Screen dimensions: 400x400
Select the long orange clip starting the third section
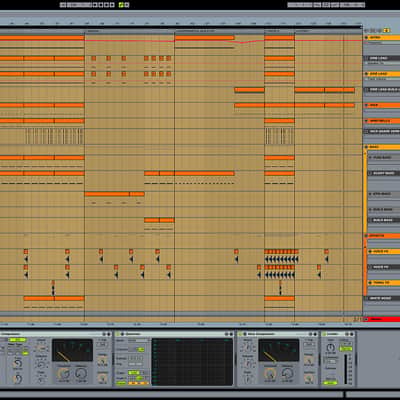(205, 38)
